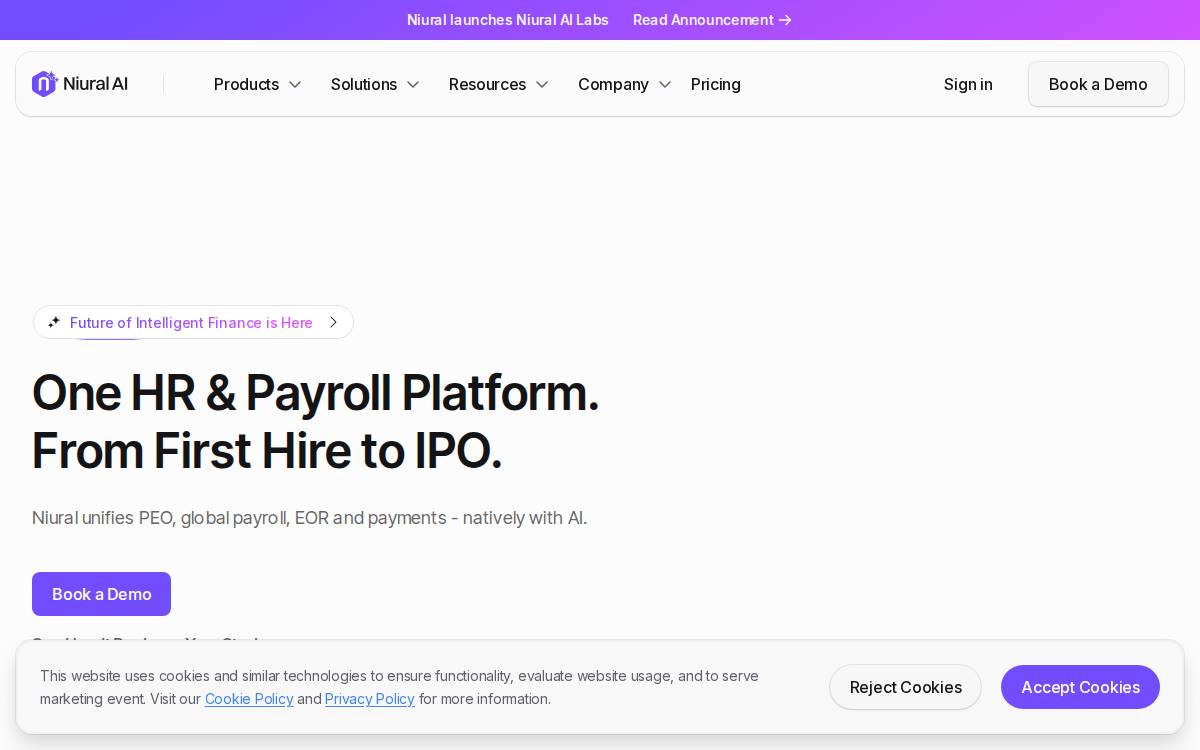The image size is (1200, 750).
Task: Click Niural launches Niural AI Labs text
Action: 507,20
